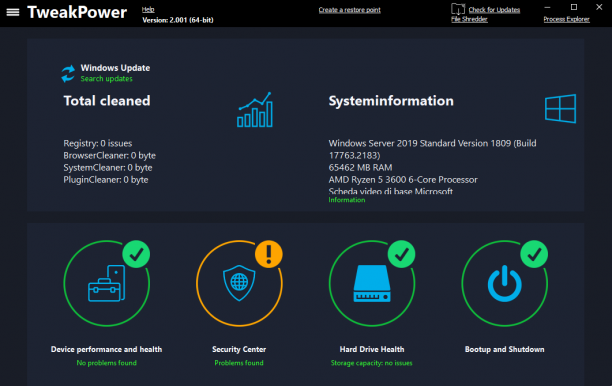Click the bar chart statistics icon
The image size is (612, 386).
click(255, 110)
